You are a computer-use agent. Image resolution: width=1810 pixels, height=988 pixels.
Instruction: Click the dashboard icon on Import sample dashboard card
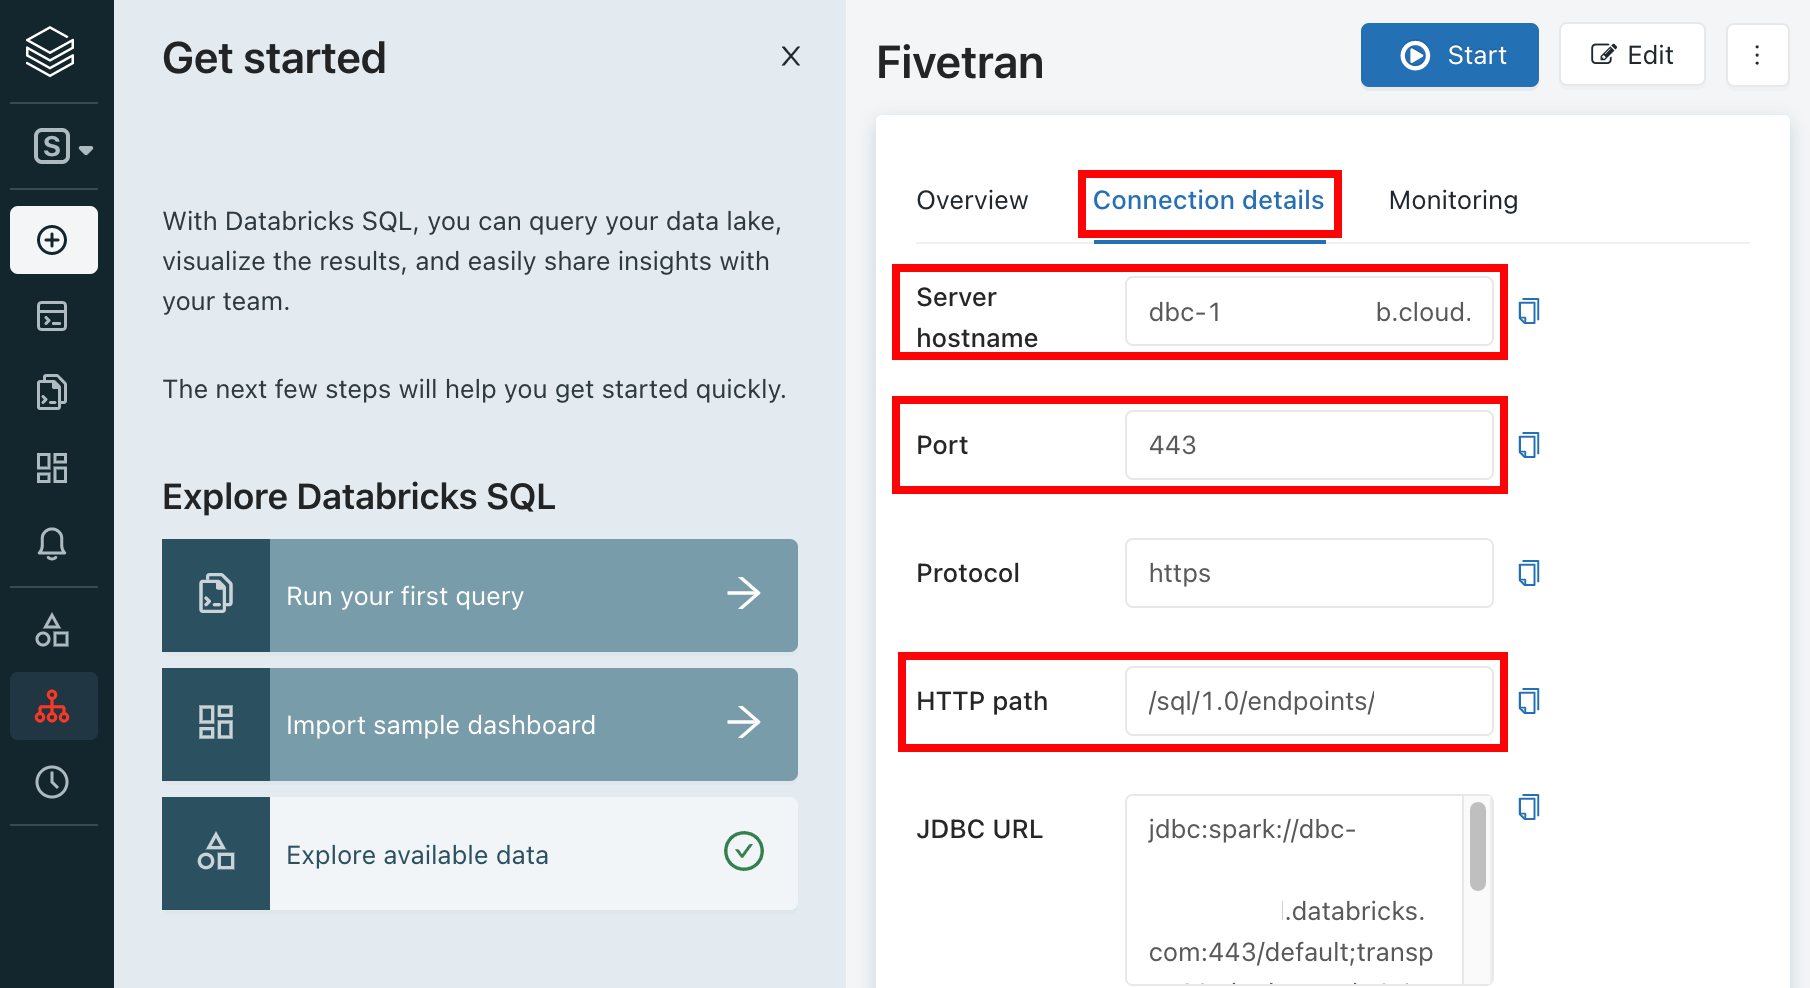click(216, 722)
